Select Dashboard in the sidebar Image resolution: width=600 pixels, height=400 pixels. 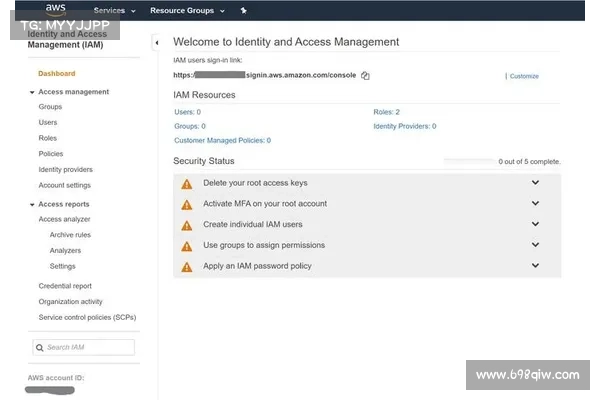click(57, 73)
